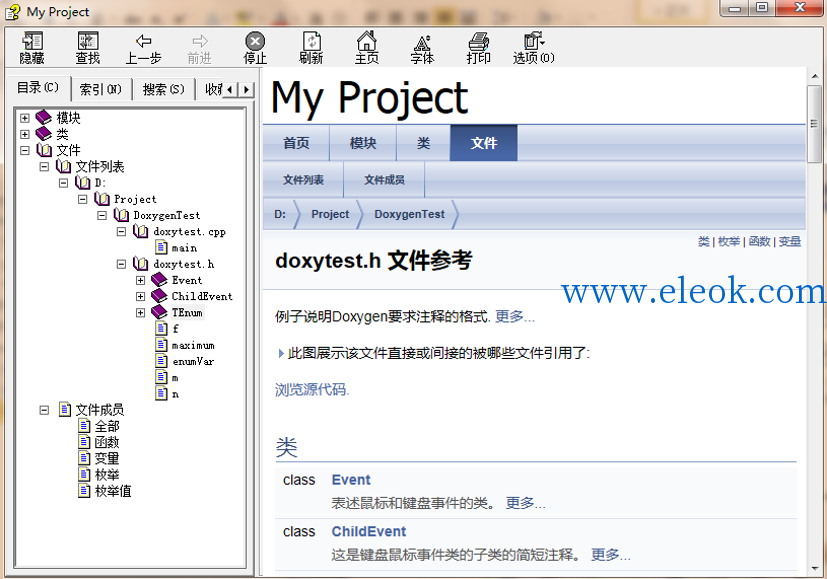Open the 文件成员 sub-tab

coord(384,180)
